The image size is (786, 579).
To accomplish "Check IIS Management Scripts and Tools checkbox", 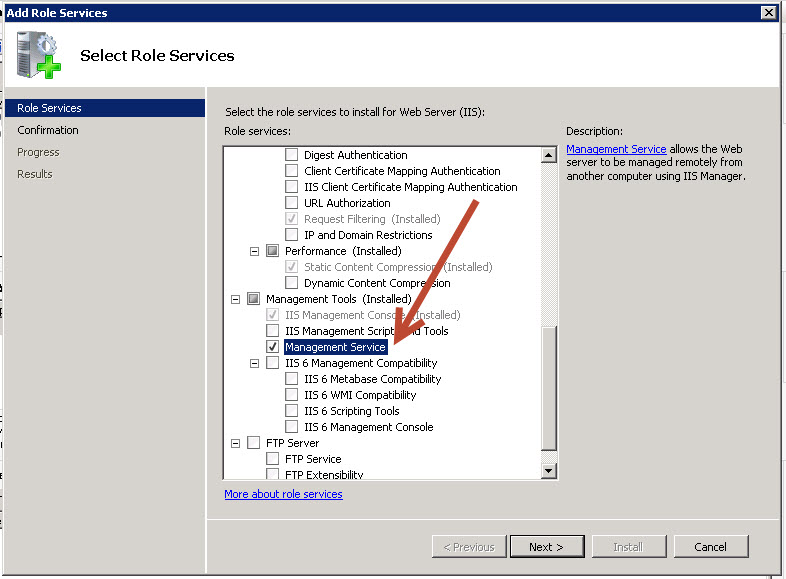I will pos(272,331).
